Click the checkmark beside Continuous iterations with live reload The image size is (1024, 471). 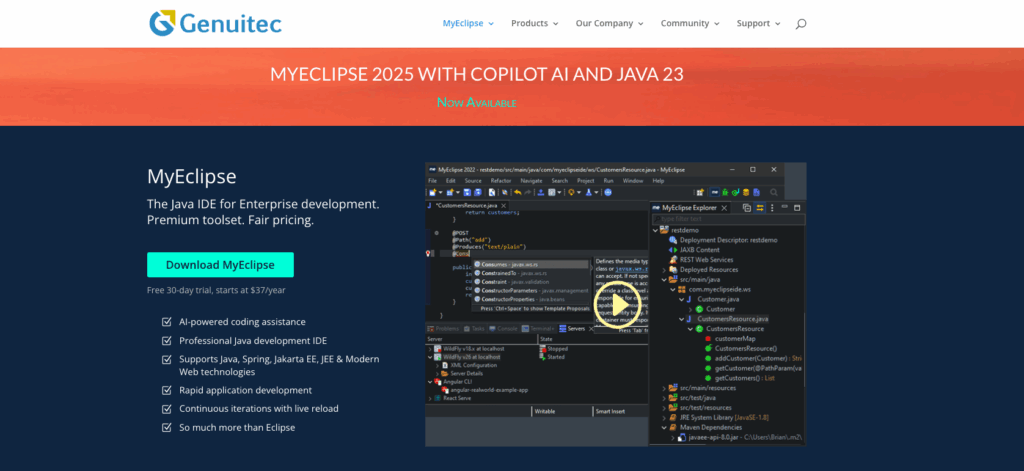[166, 408]
